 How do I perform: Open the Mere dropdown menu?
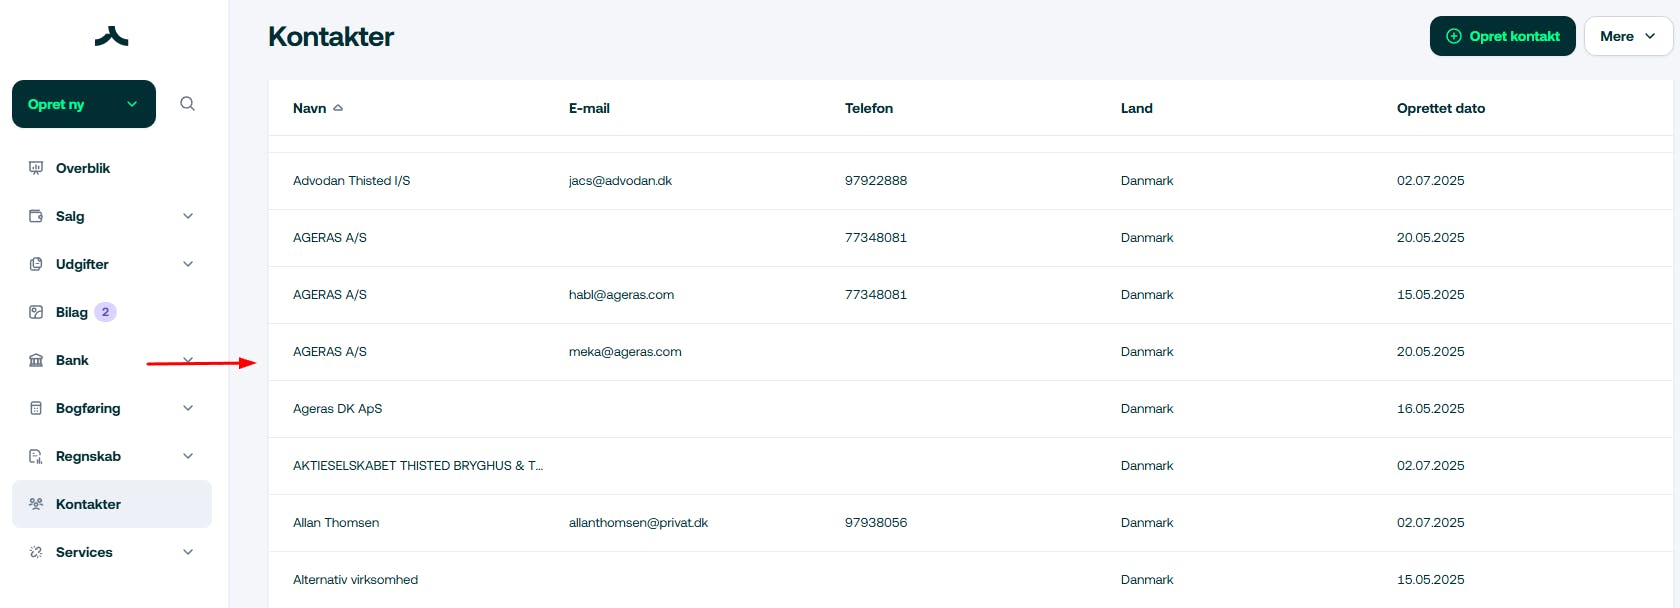tap(1628, 36)
